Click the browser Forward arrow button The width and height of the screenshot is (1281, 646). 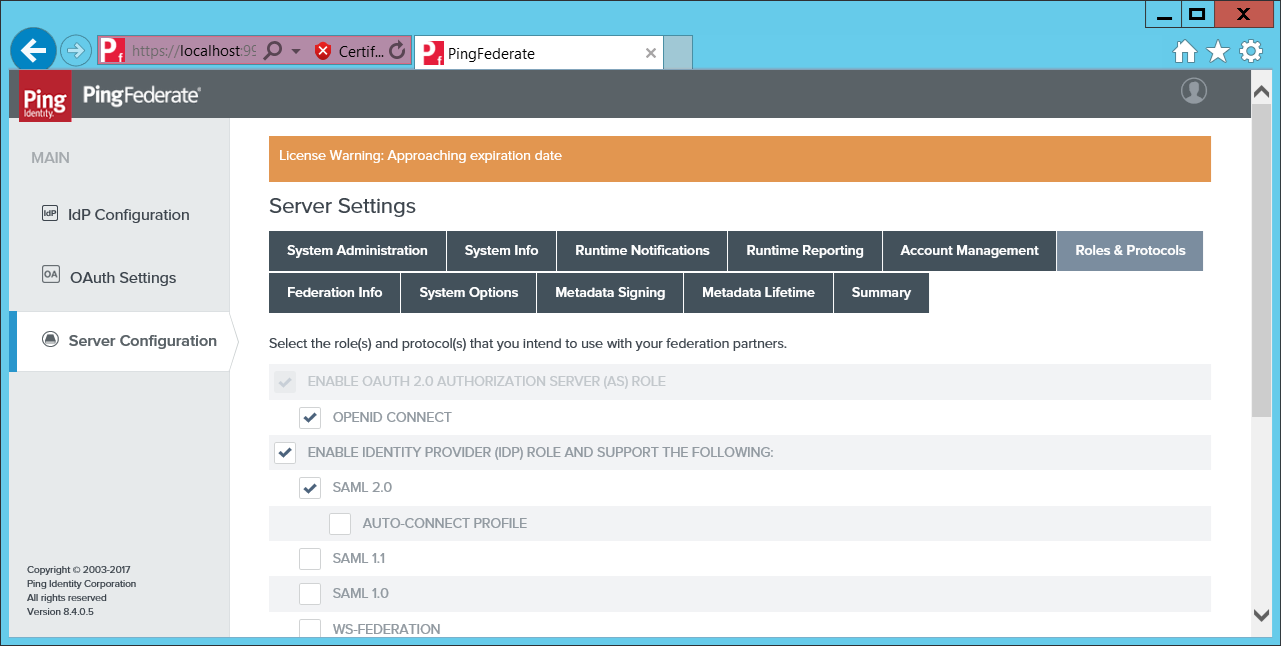[76, 50]
